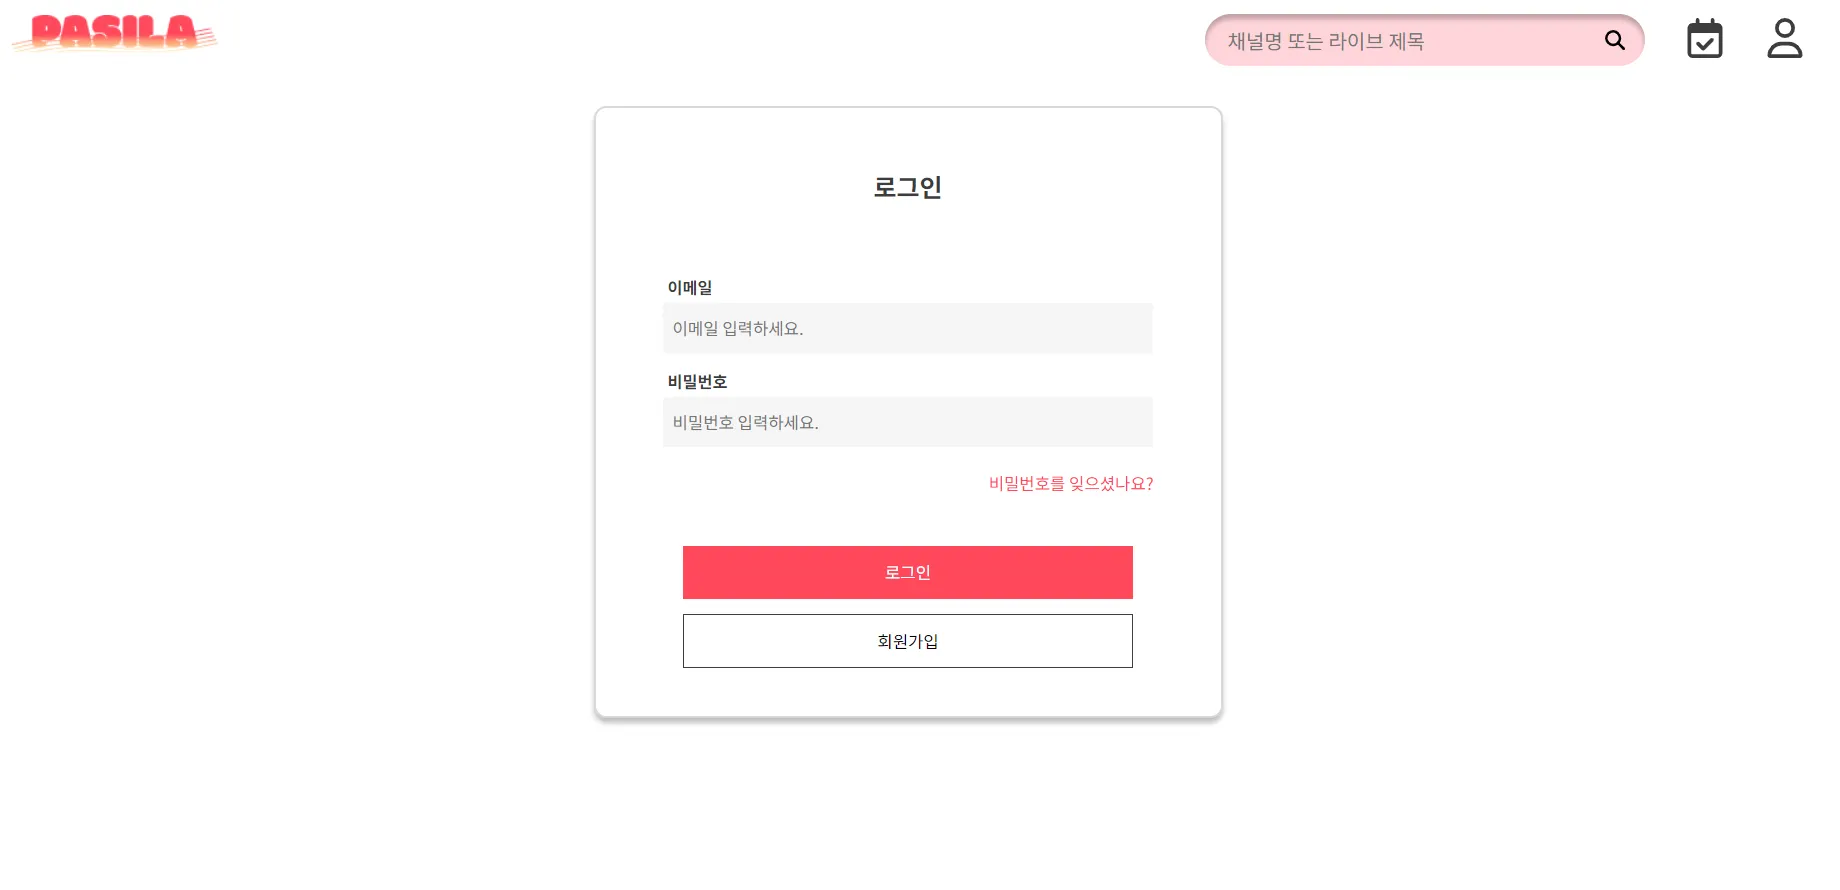Viewport: 1840px width, 890px height.
Task: Click the 이메일 input field
Action: tap(907, 329)
